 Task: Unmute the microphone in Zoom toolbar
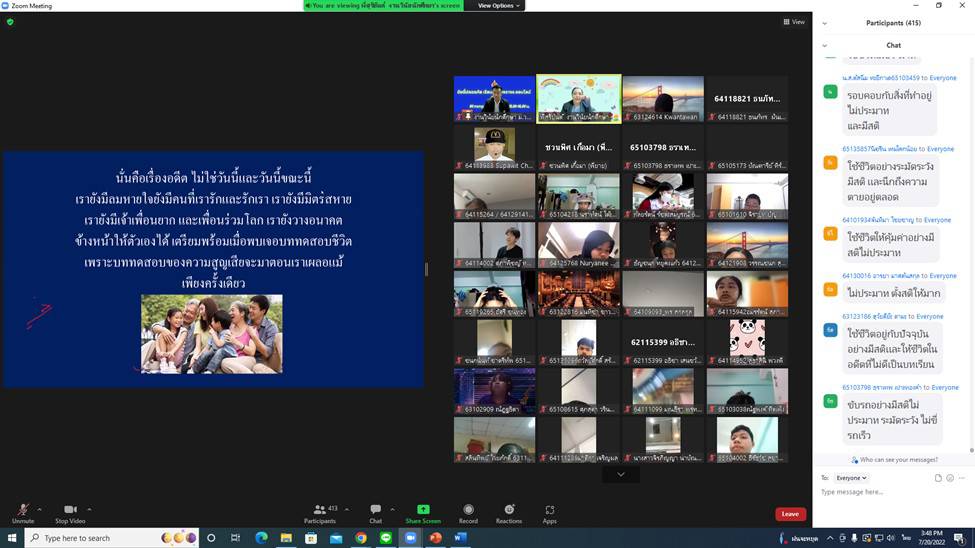(x=23, y=514)
